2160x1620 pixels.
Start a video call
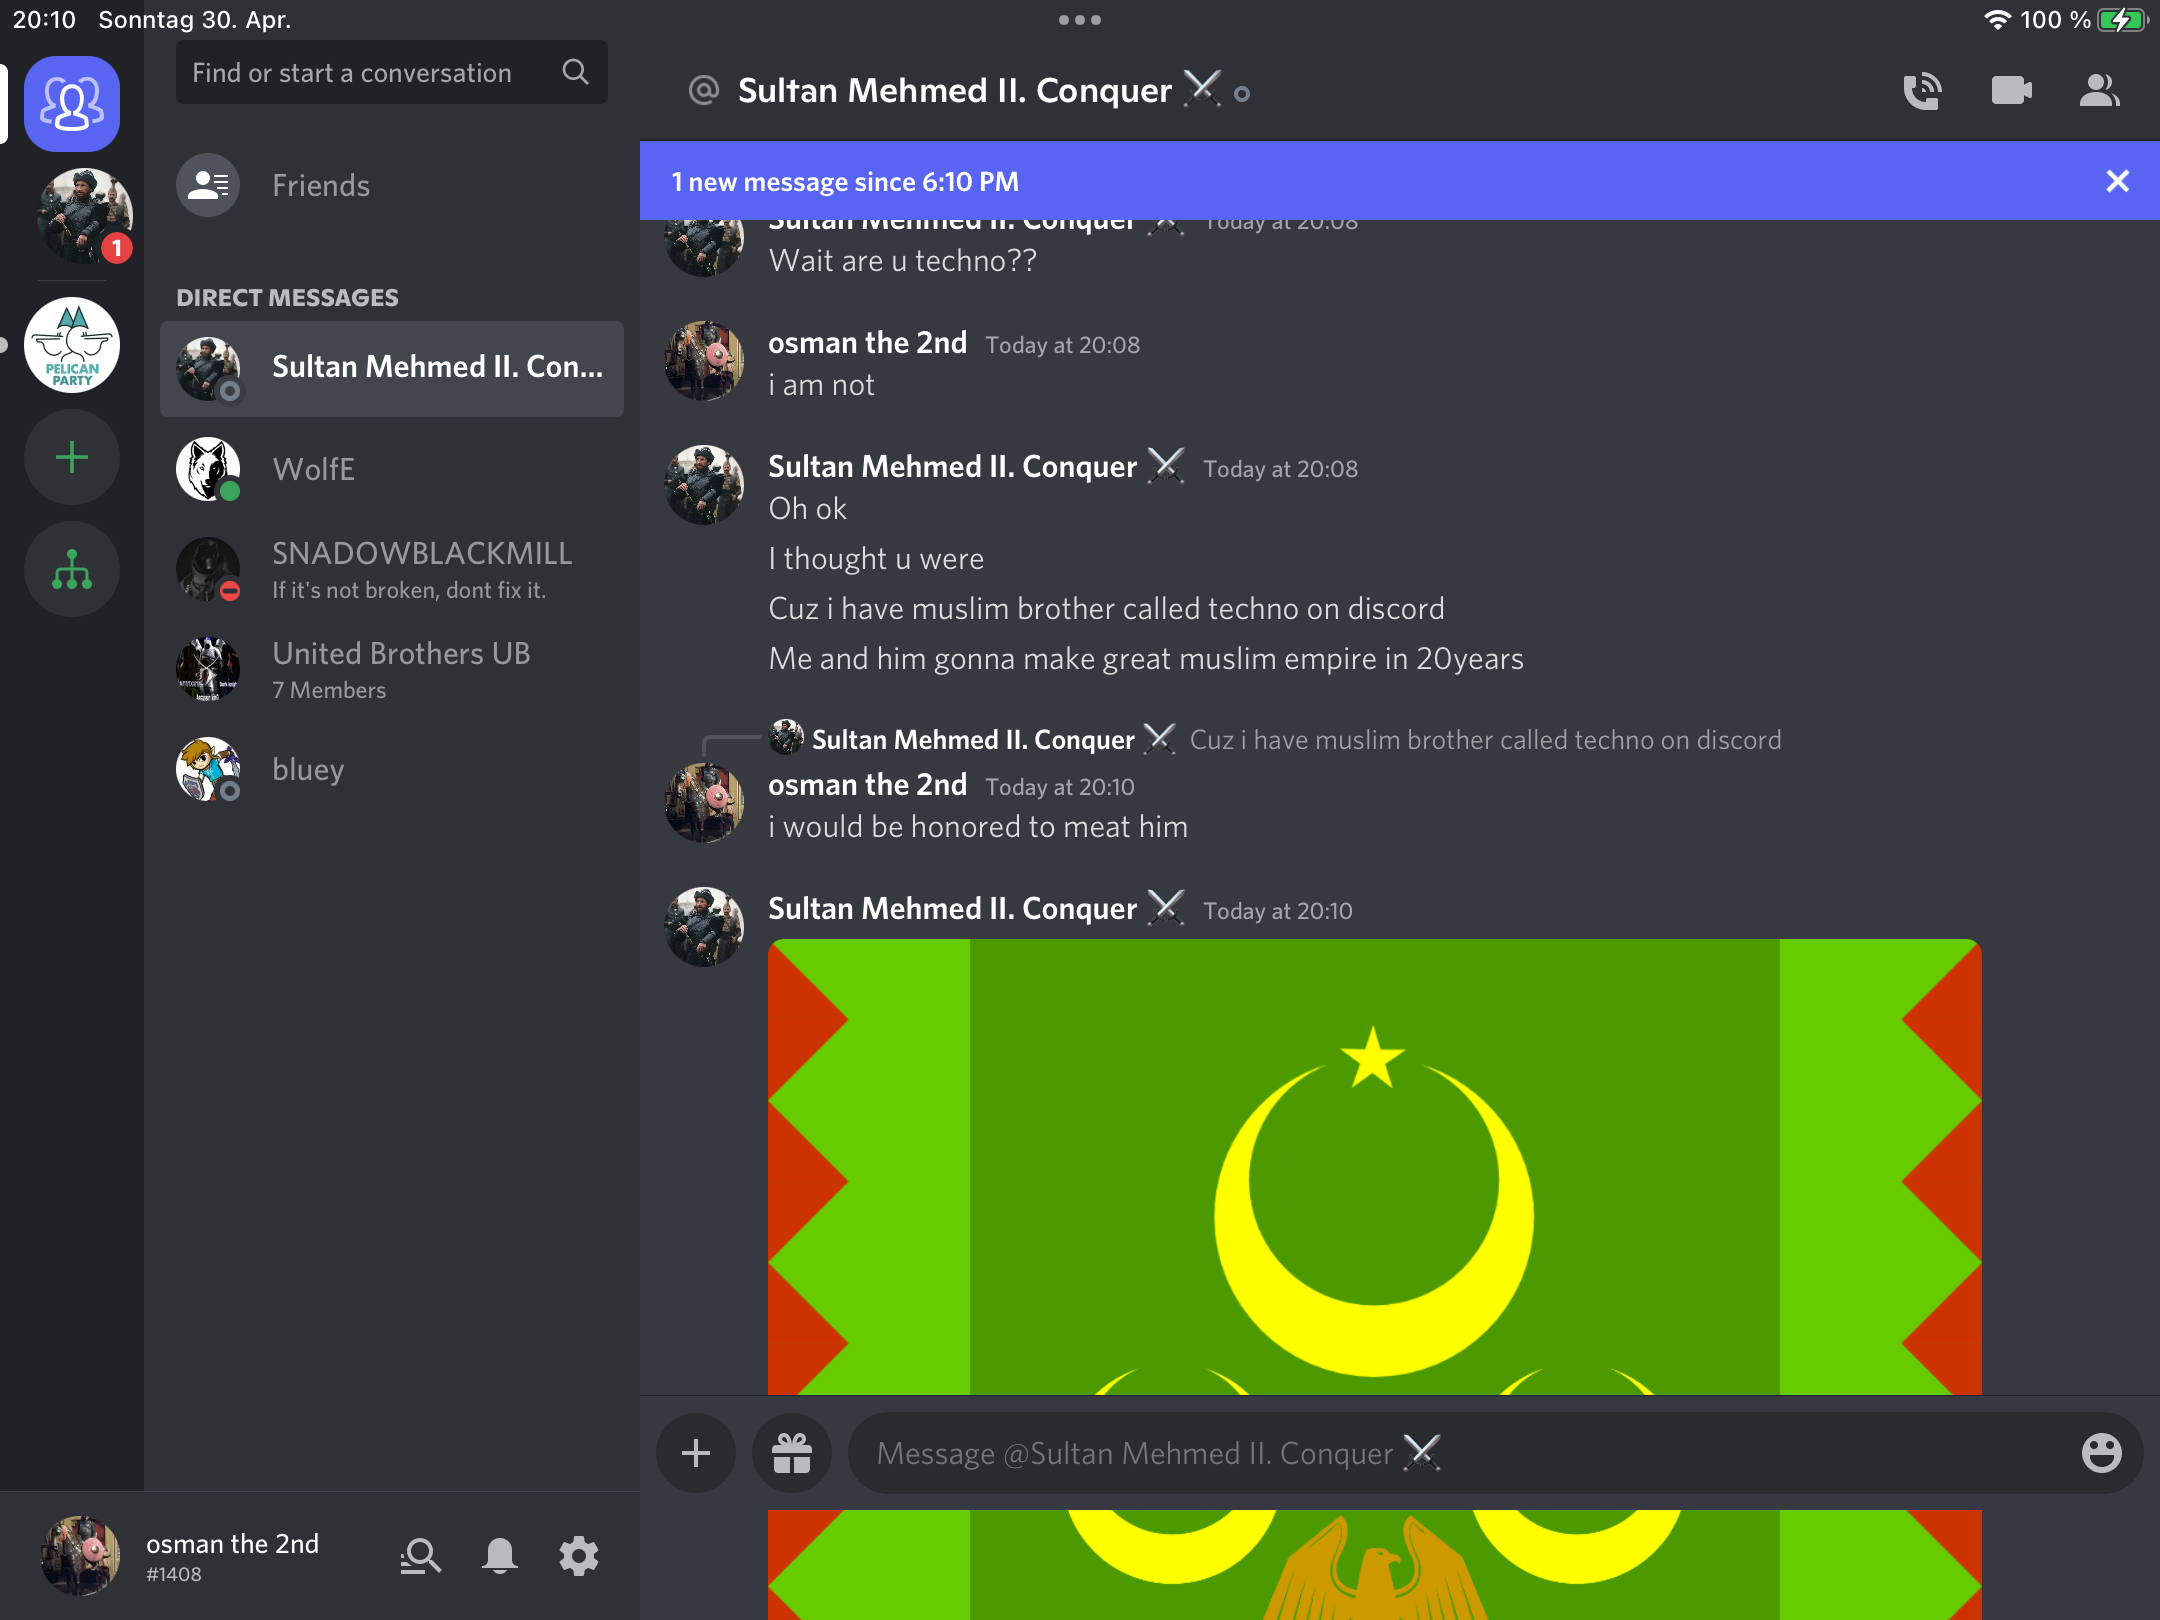[2011, 92]
